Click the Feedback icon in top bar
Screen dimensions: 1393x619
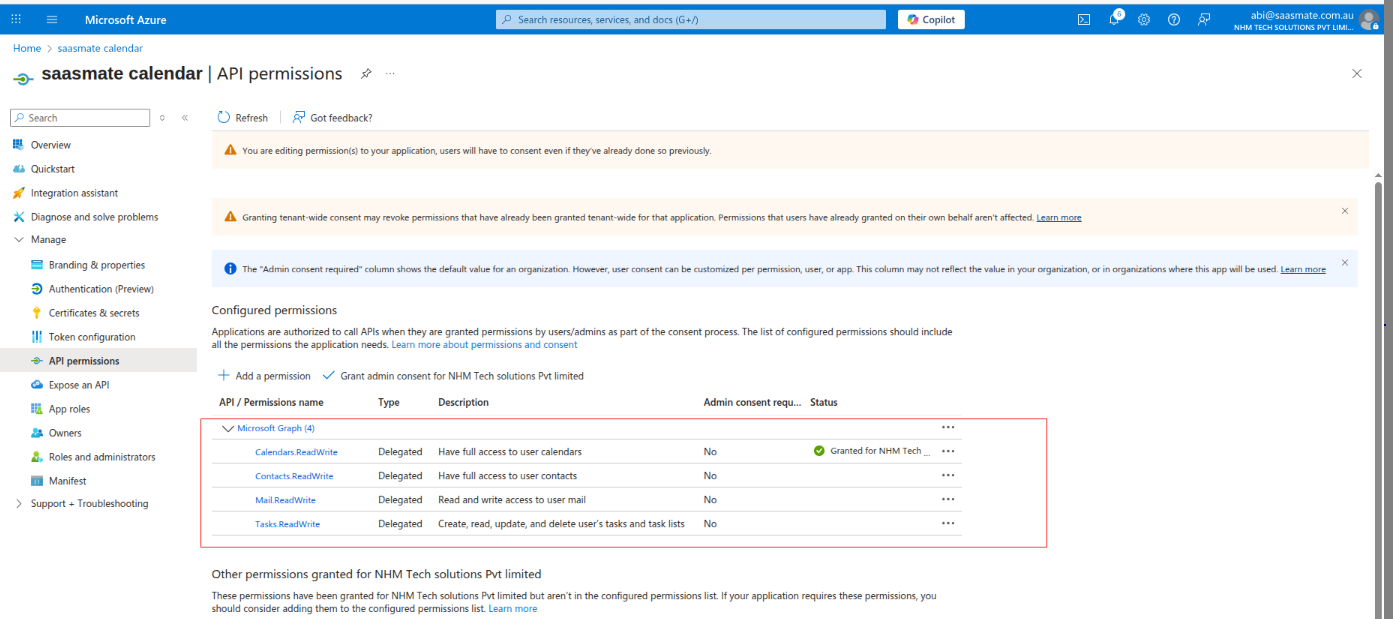point(1204,20)
